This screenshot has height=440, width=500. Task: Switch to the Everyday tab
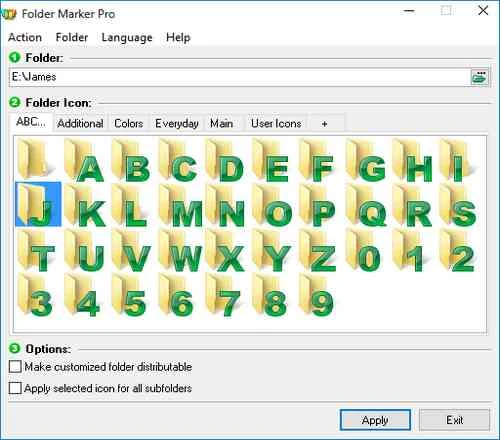pos(177,123)
